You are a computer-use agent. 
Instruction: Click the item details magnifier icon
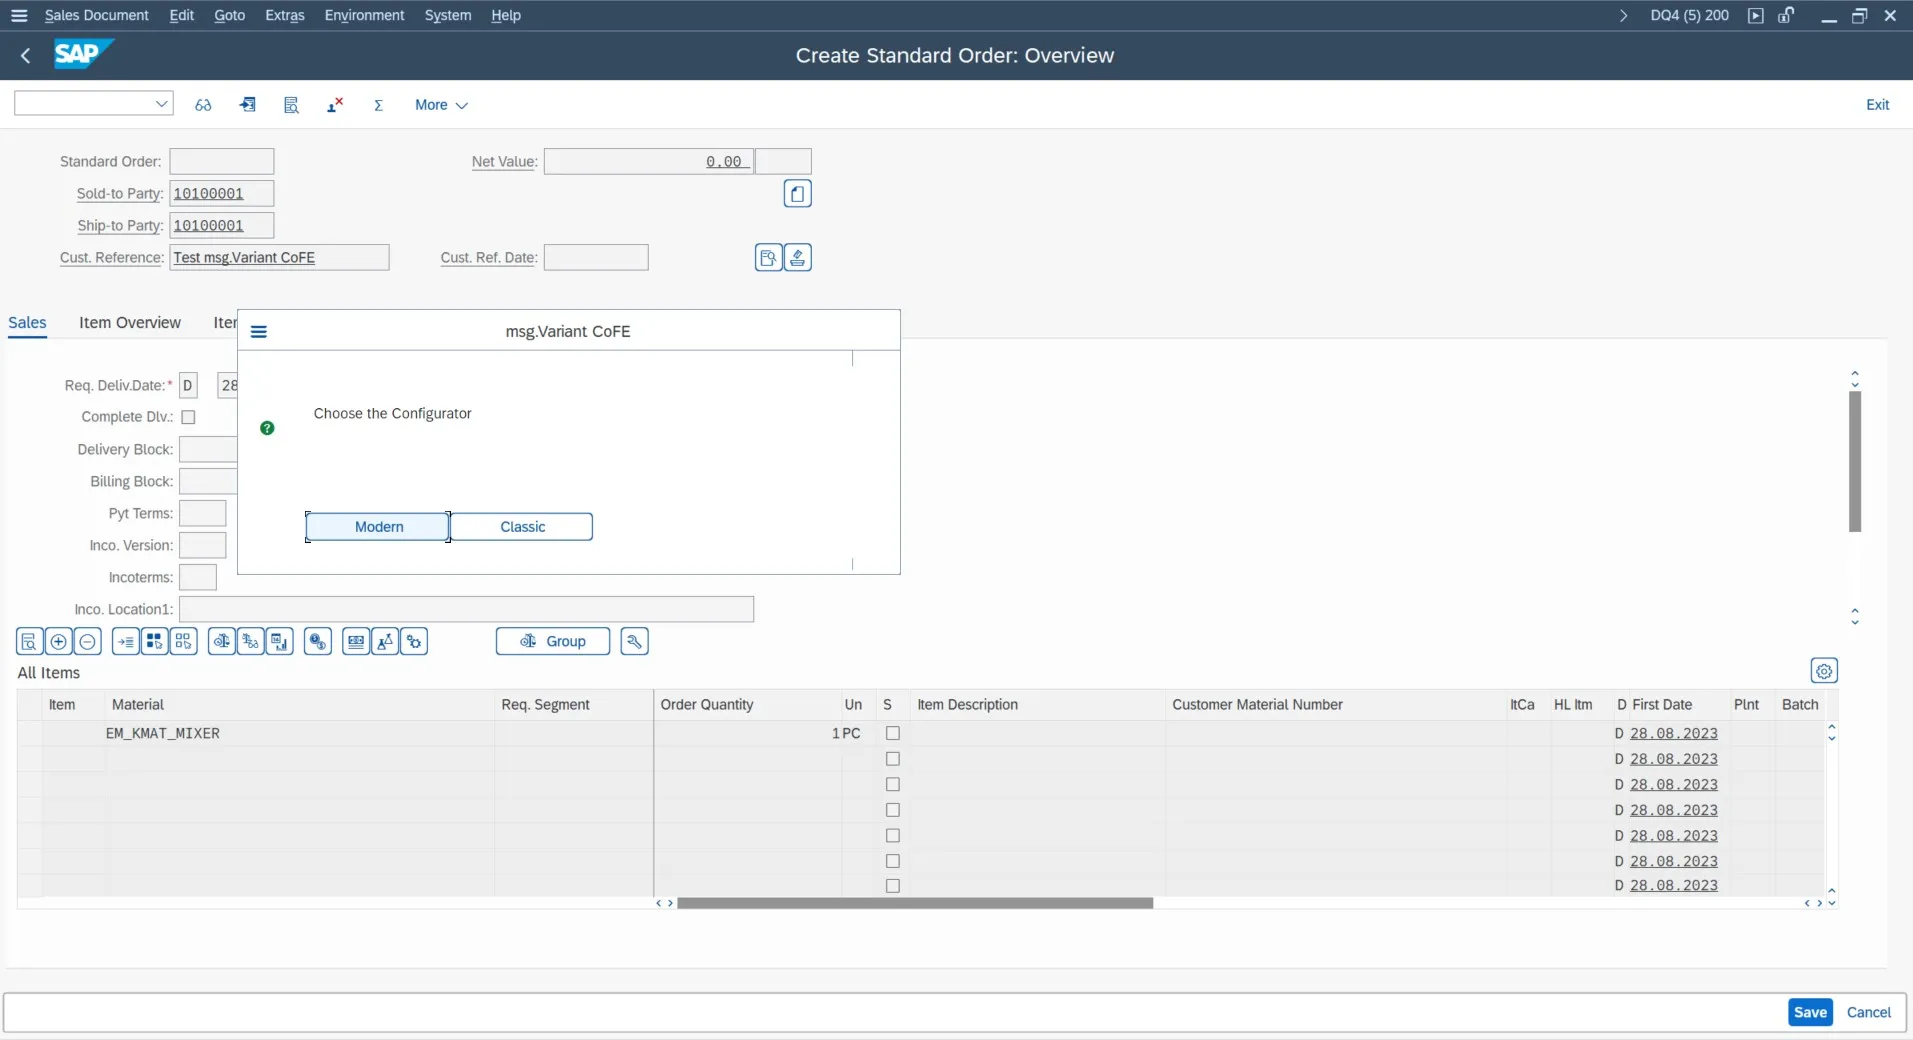pos(29,642)
